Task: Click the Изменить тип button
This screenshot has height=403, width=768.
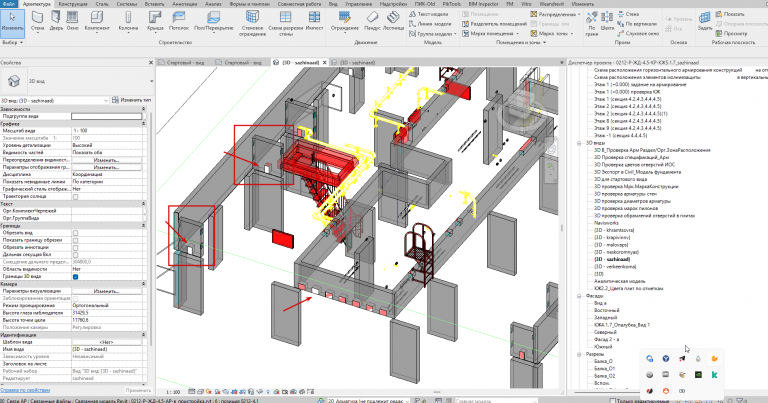Action: (131, 100)
